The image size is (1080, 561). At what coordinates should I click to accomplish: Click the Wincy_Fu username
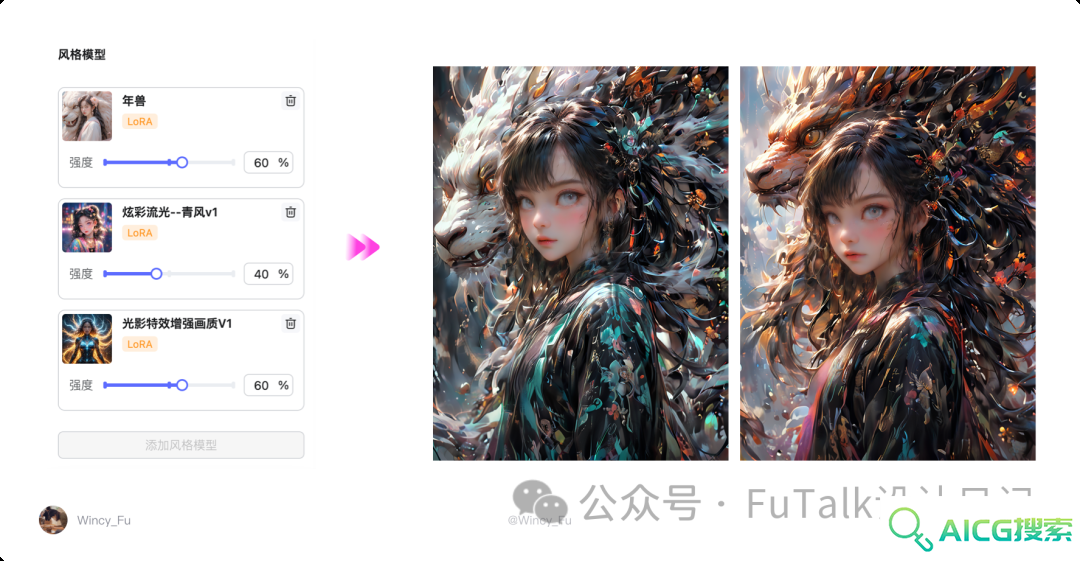click(x=104, y=520)
